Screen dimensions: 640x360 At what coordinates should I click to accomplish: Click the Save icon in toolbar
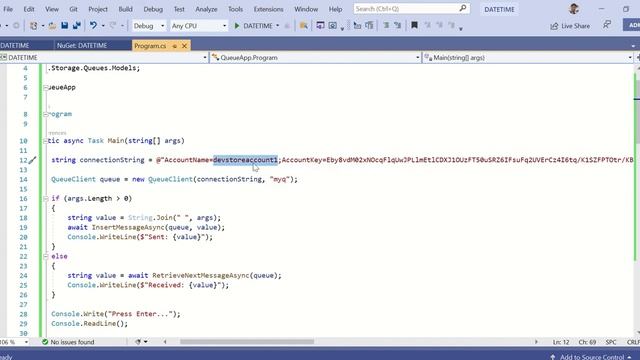click(x=64, y=25)
